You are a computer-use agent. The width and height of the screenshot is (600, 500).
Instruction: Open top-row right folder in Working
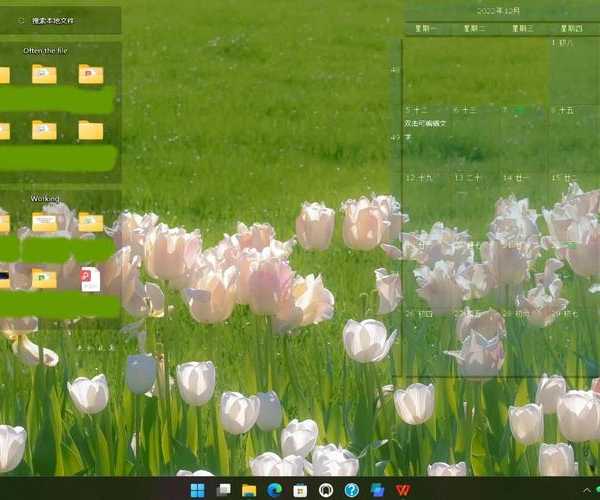[x=91, y=222]
